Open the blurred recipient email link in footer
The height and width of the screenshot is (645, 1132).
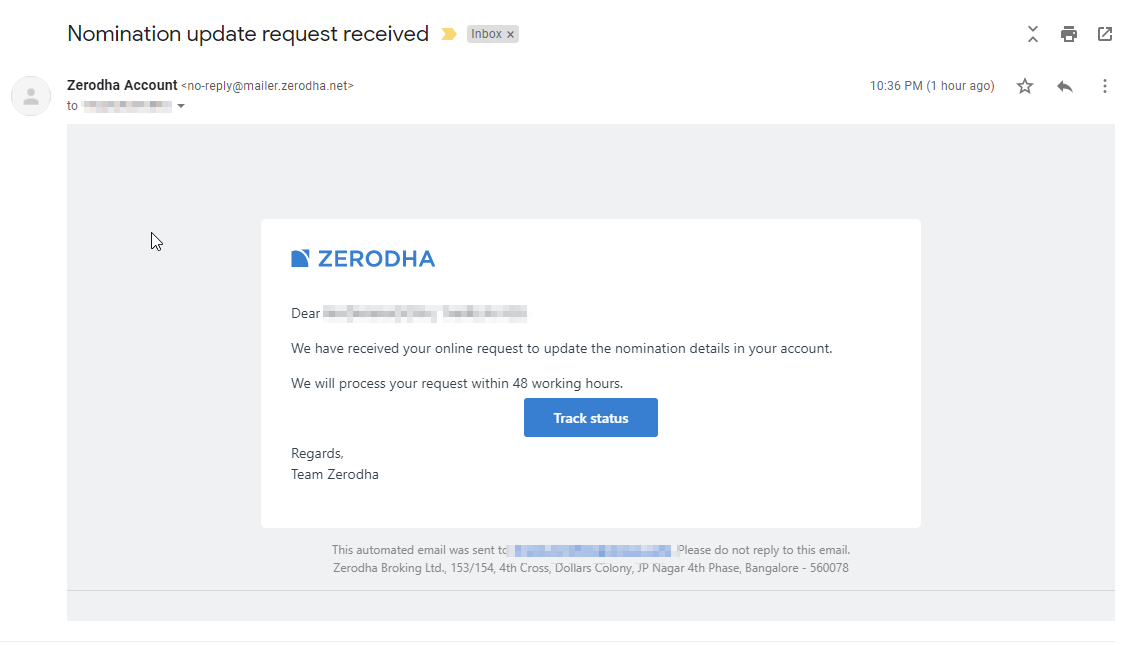click(592, 550)
